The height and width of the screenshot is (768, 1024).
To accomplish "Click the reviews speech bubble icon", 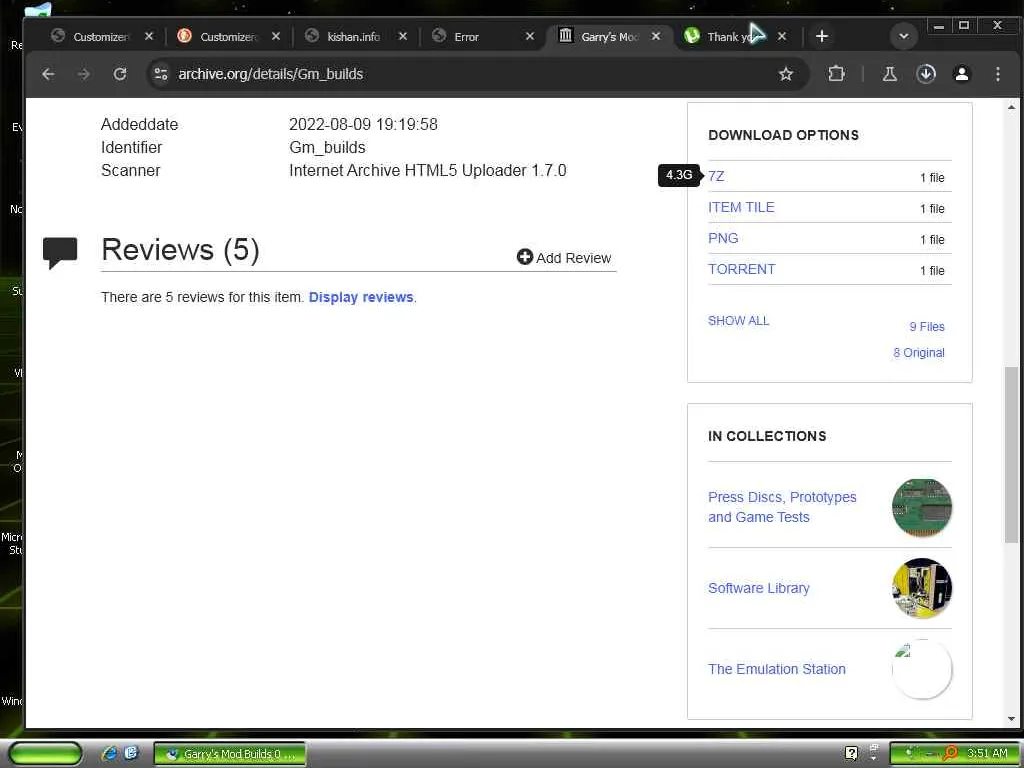I will pos(60,253).
